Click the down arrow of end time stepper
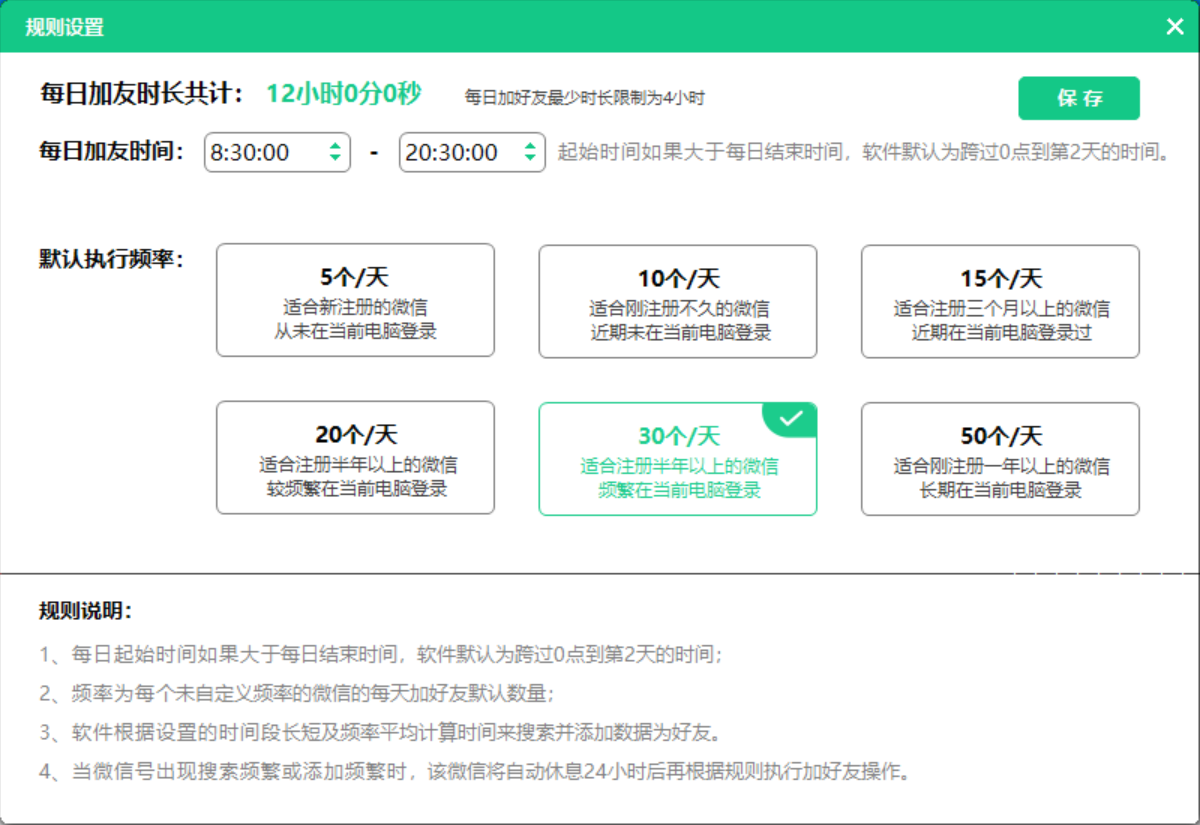This screenshot has width=1200, height=825. 529,159
